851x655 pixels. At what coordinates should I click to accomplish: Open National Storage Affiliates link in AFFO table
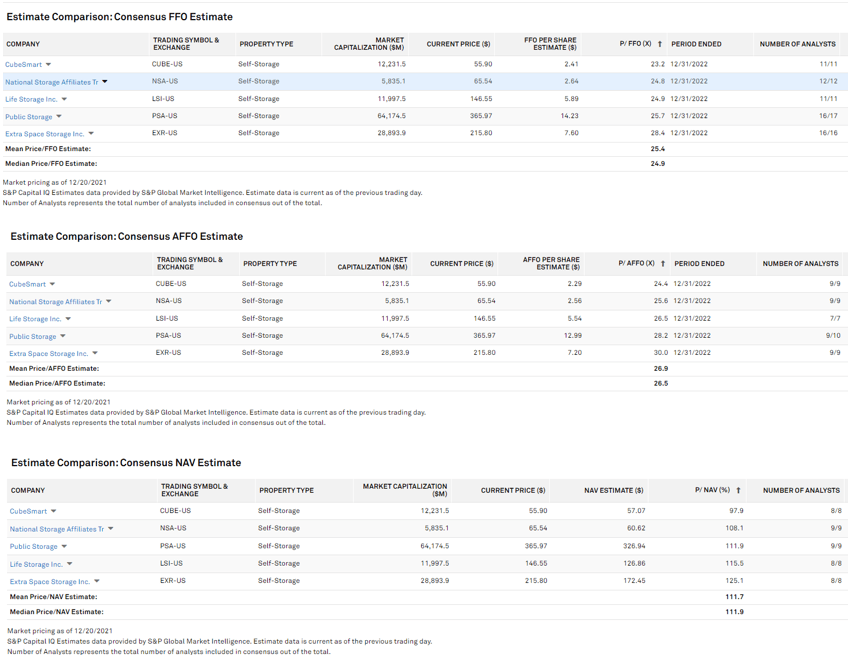pos(55,302)
